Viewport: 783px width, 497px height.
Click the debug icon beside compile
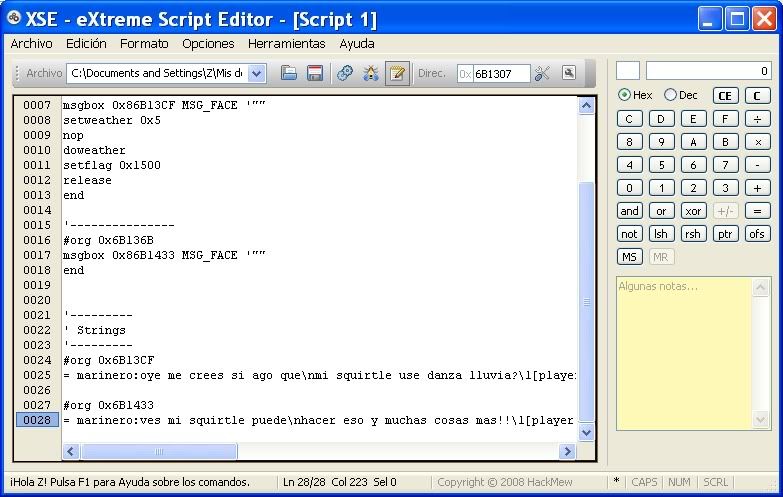(371, 73)
